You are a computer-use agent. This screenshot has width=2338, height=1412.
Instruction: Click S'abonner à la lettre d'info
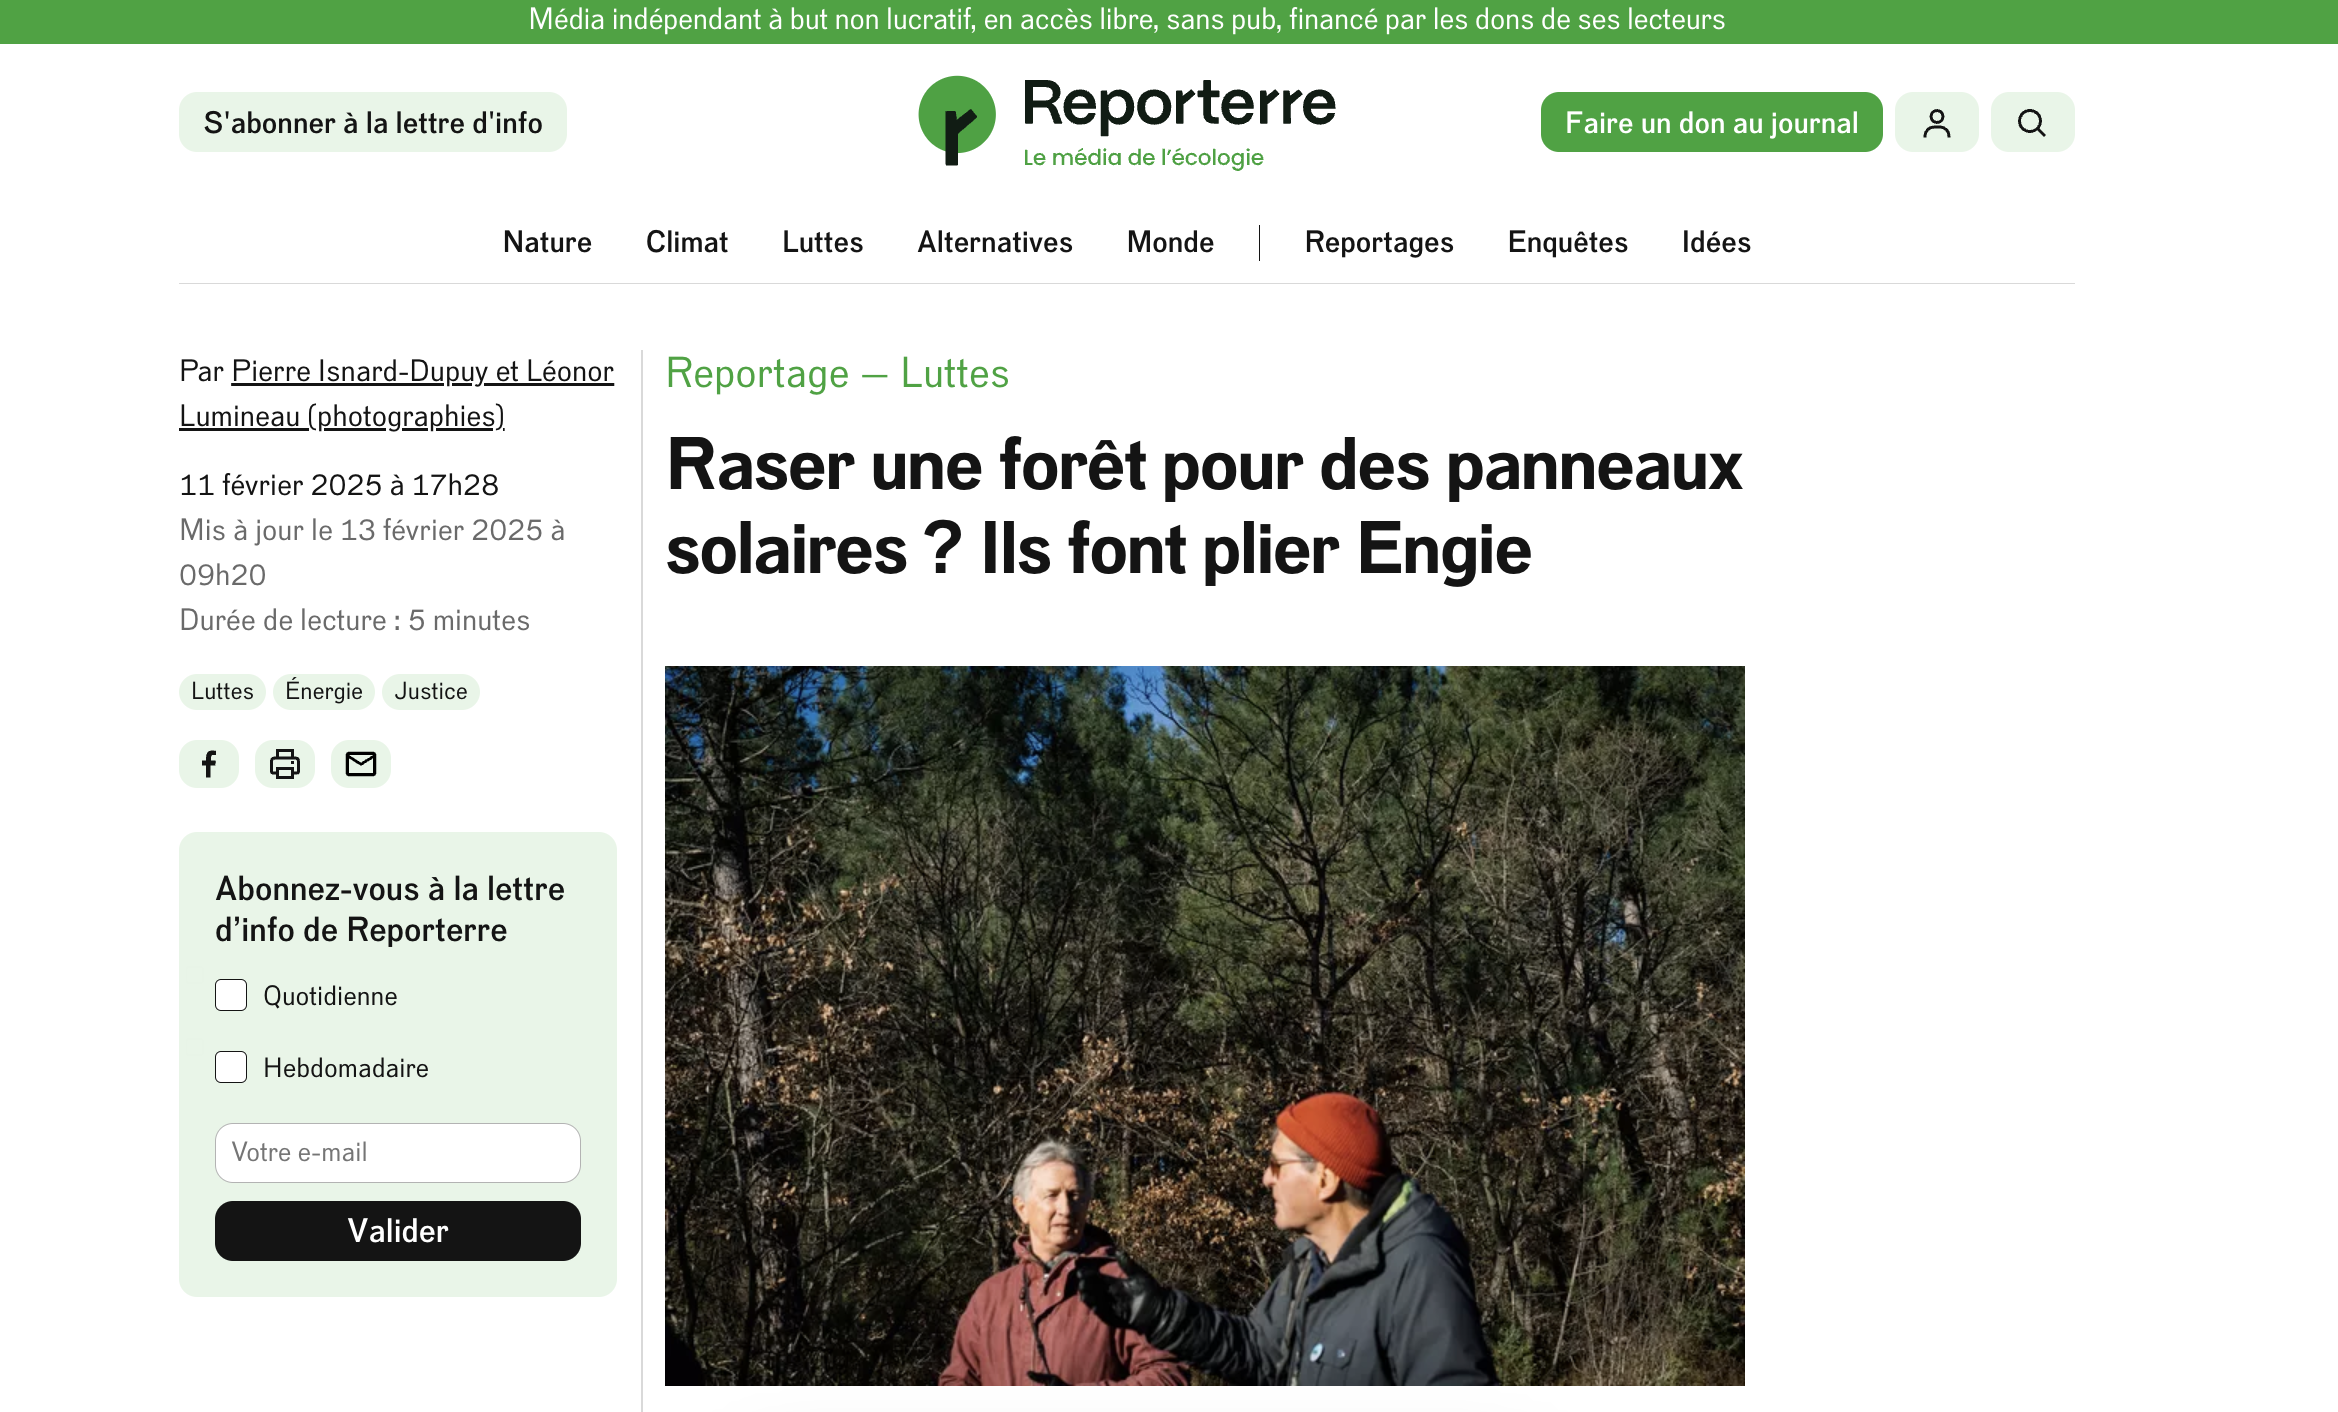[x=373, y=122]
